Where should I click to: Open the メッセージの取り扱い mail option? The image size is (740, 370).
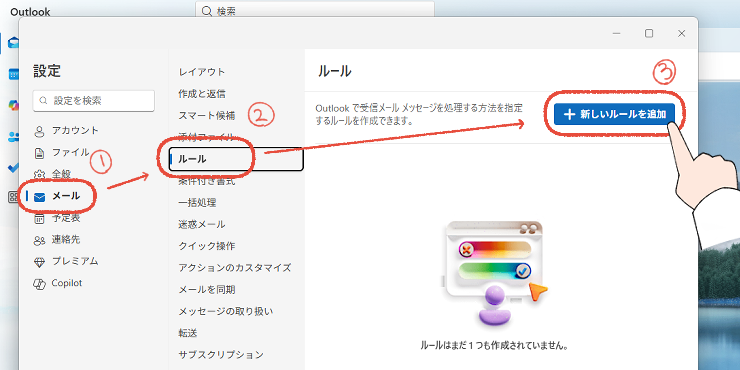click(x=226, y=311)
